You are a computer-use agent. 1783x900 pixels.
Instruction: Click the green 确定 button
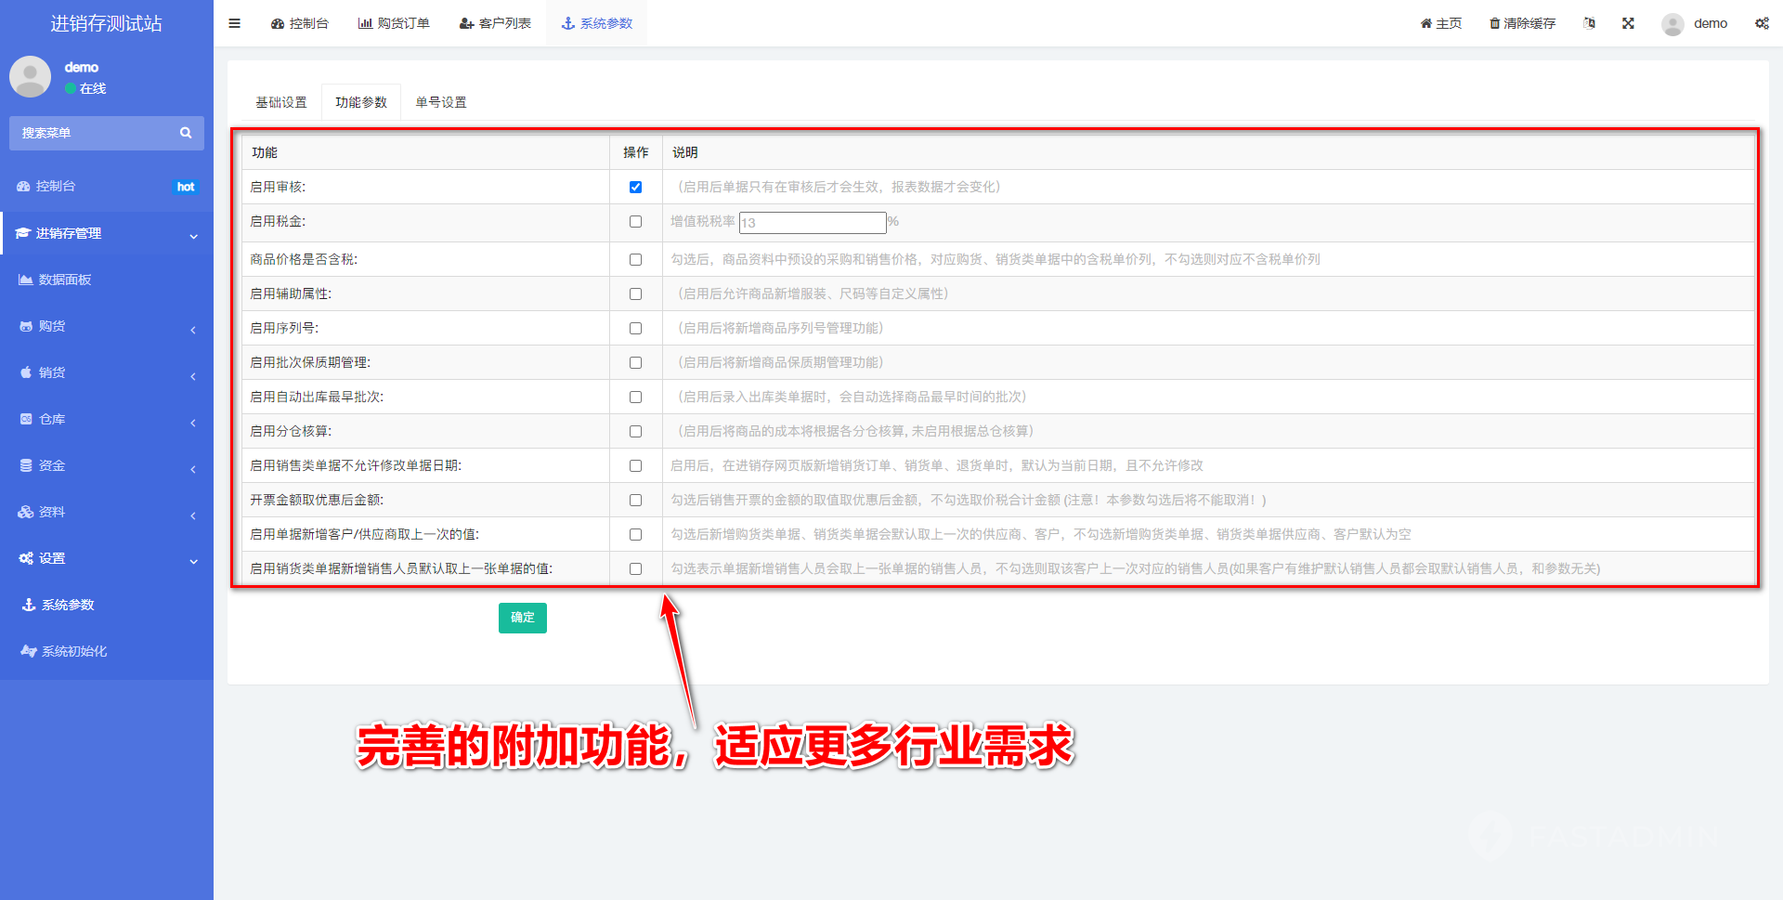(522, 617)
